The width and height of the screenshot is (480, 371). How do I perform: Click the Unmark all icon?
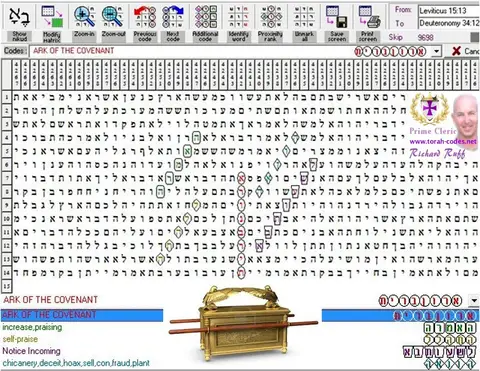[x=304, y=16]
